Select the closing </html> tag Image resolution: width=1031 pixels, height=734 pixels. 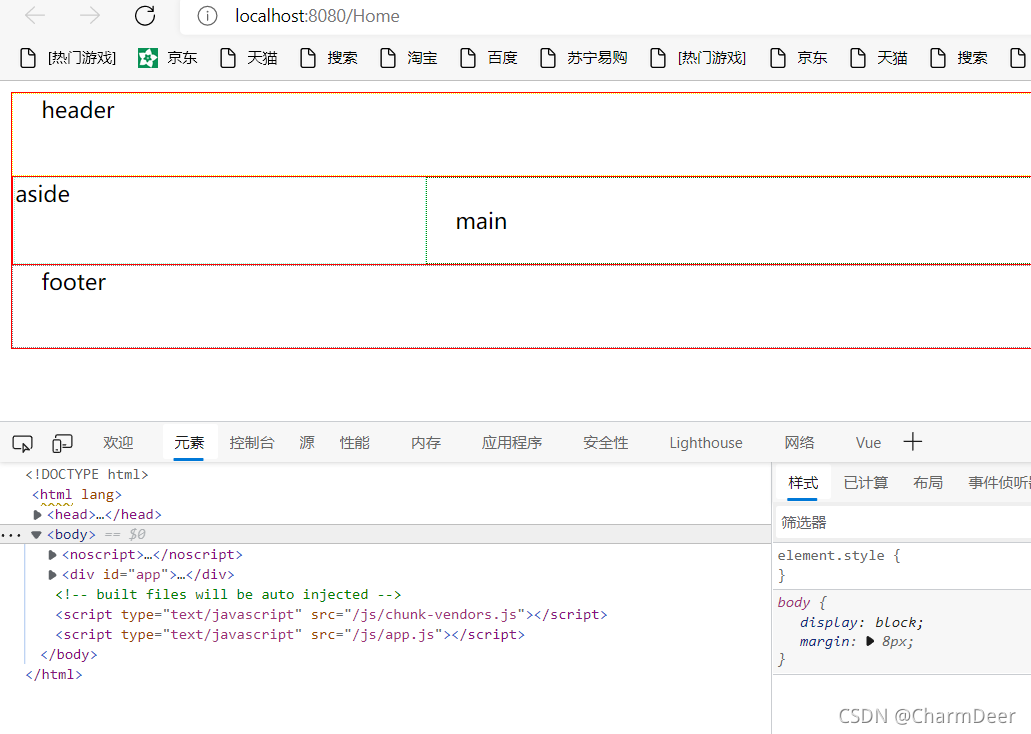pos(54,675)
